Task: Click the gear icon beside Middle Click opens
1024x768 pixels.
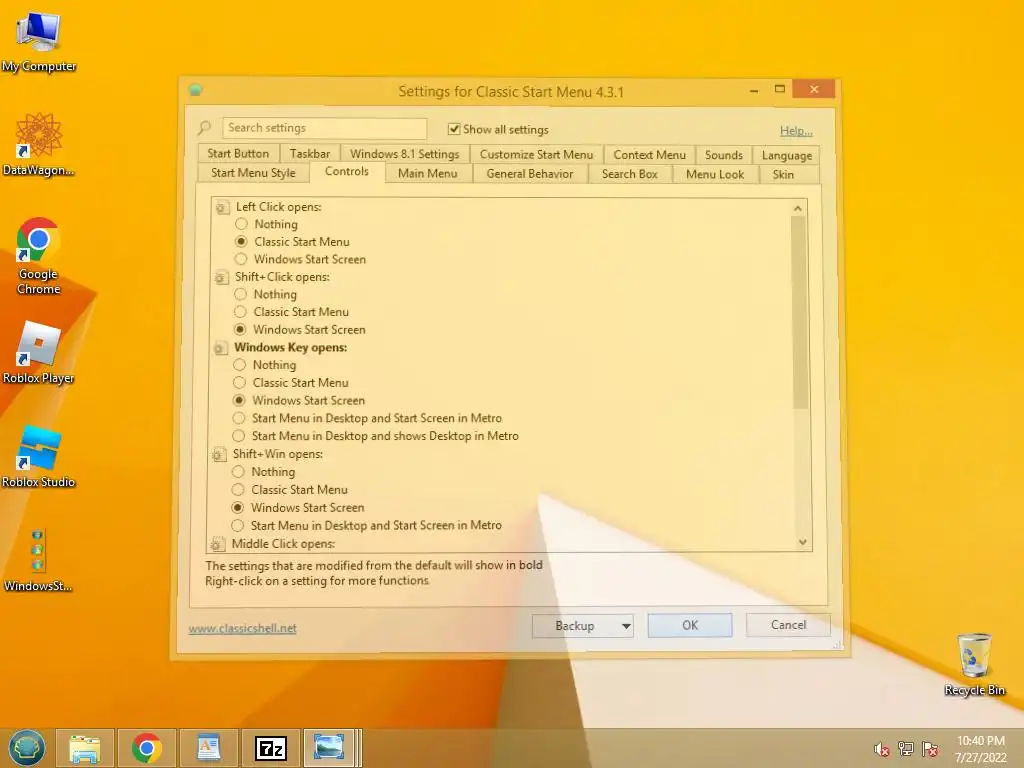Action: click(x=218, y=544)
